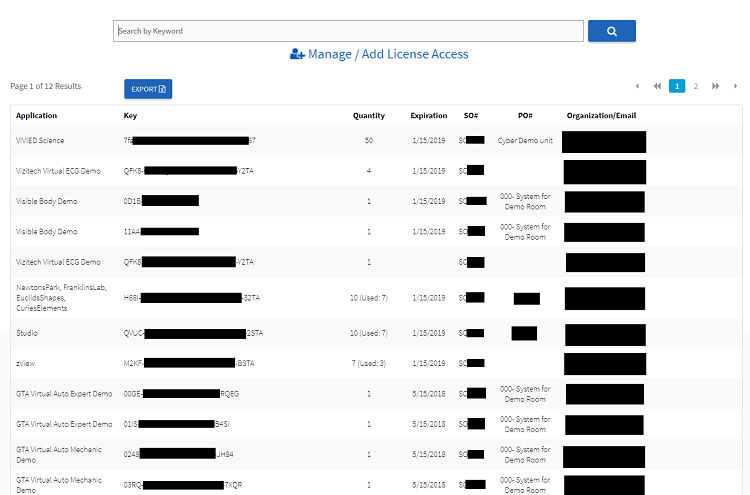Go to page 2 of results
The image size is (750, 495).
[x=696, y=87]
